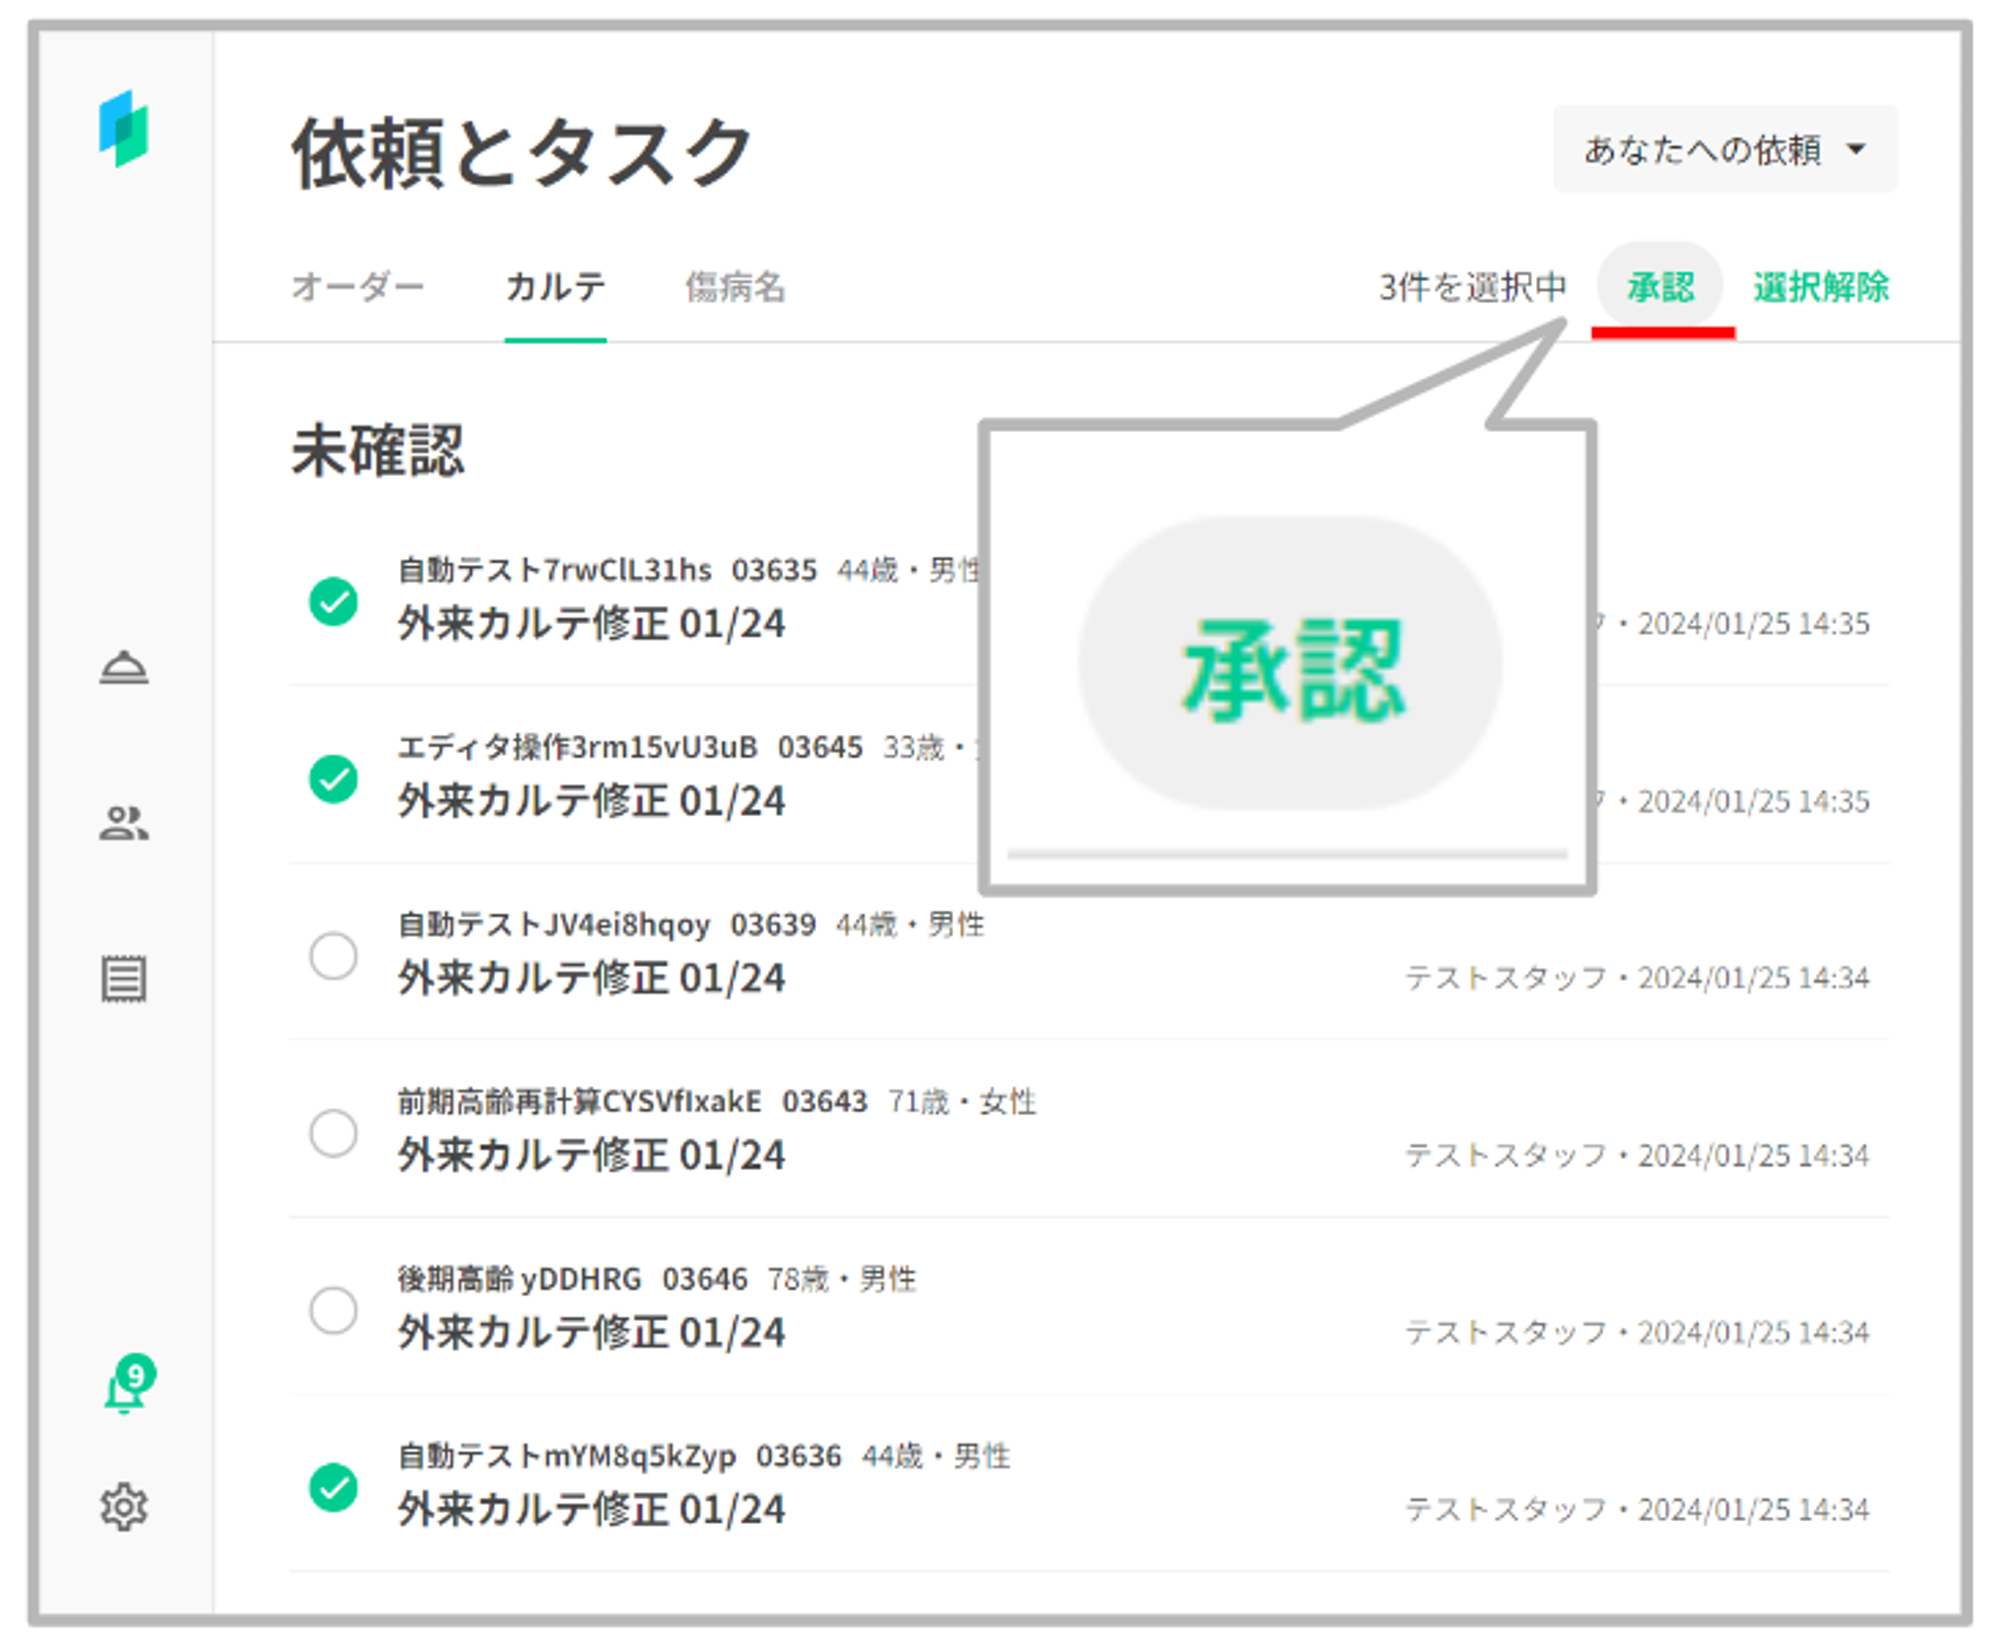Open the patients people icon
Image resolution: width=2000 pixels, height=1652 pixels.
pos(123,823)
